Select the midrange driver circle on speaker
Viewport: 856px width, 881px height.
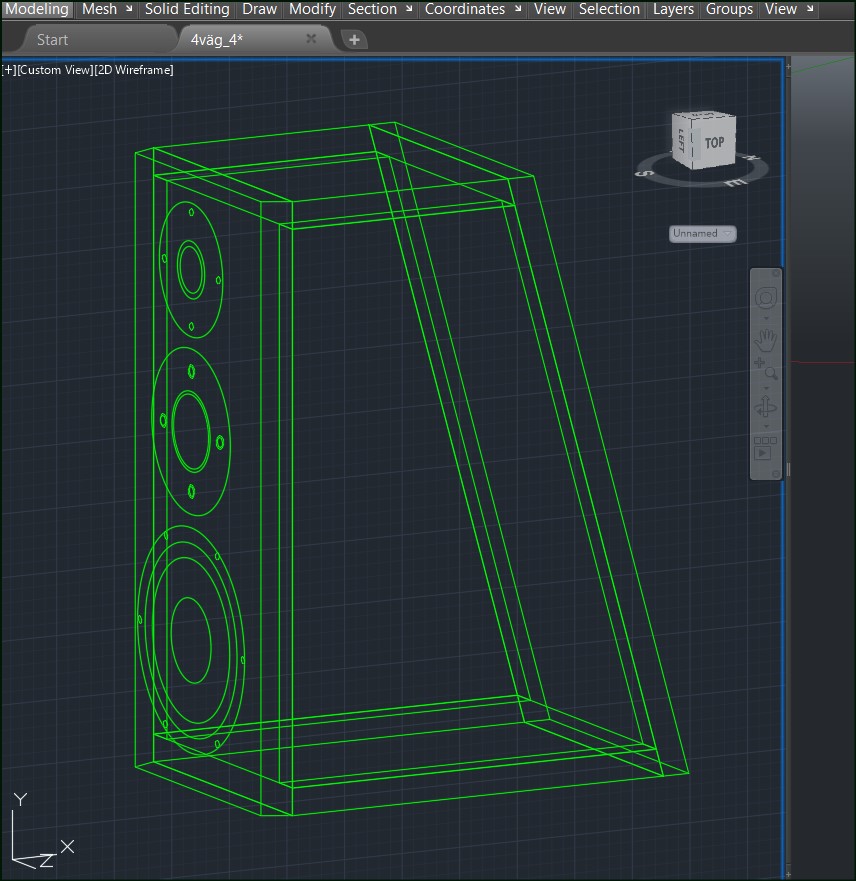(191, 432)
